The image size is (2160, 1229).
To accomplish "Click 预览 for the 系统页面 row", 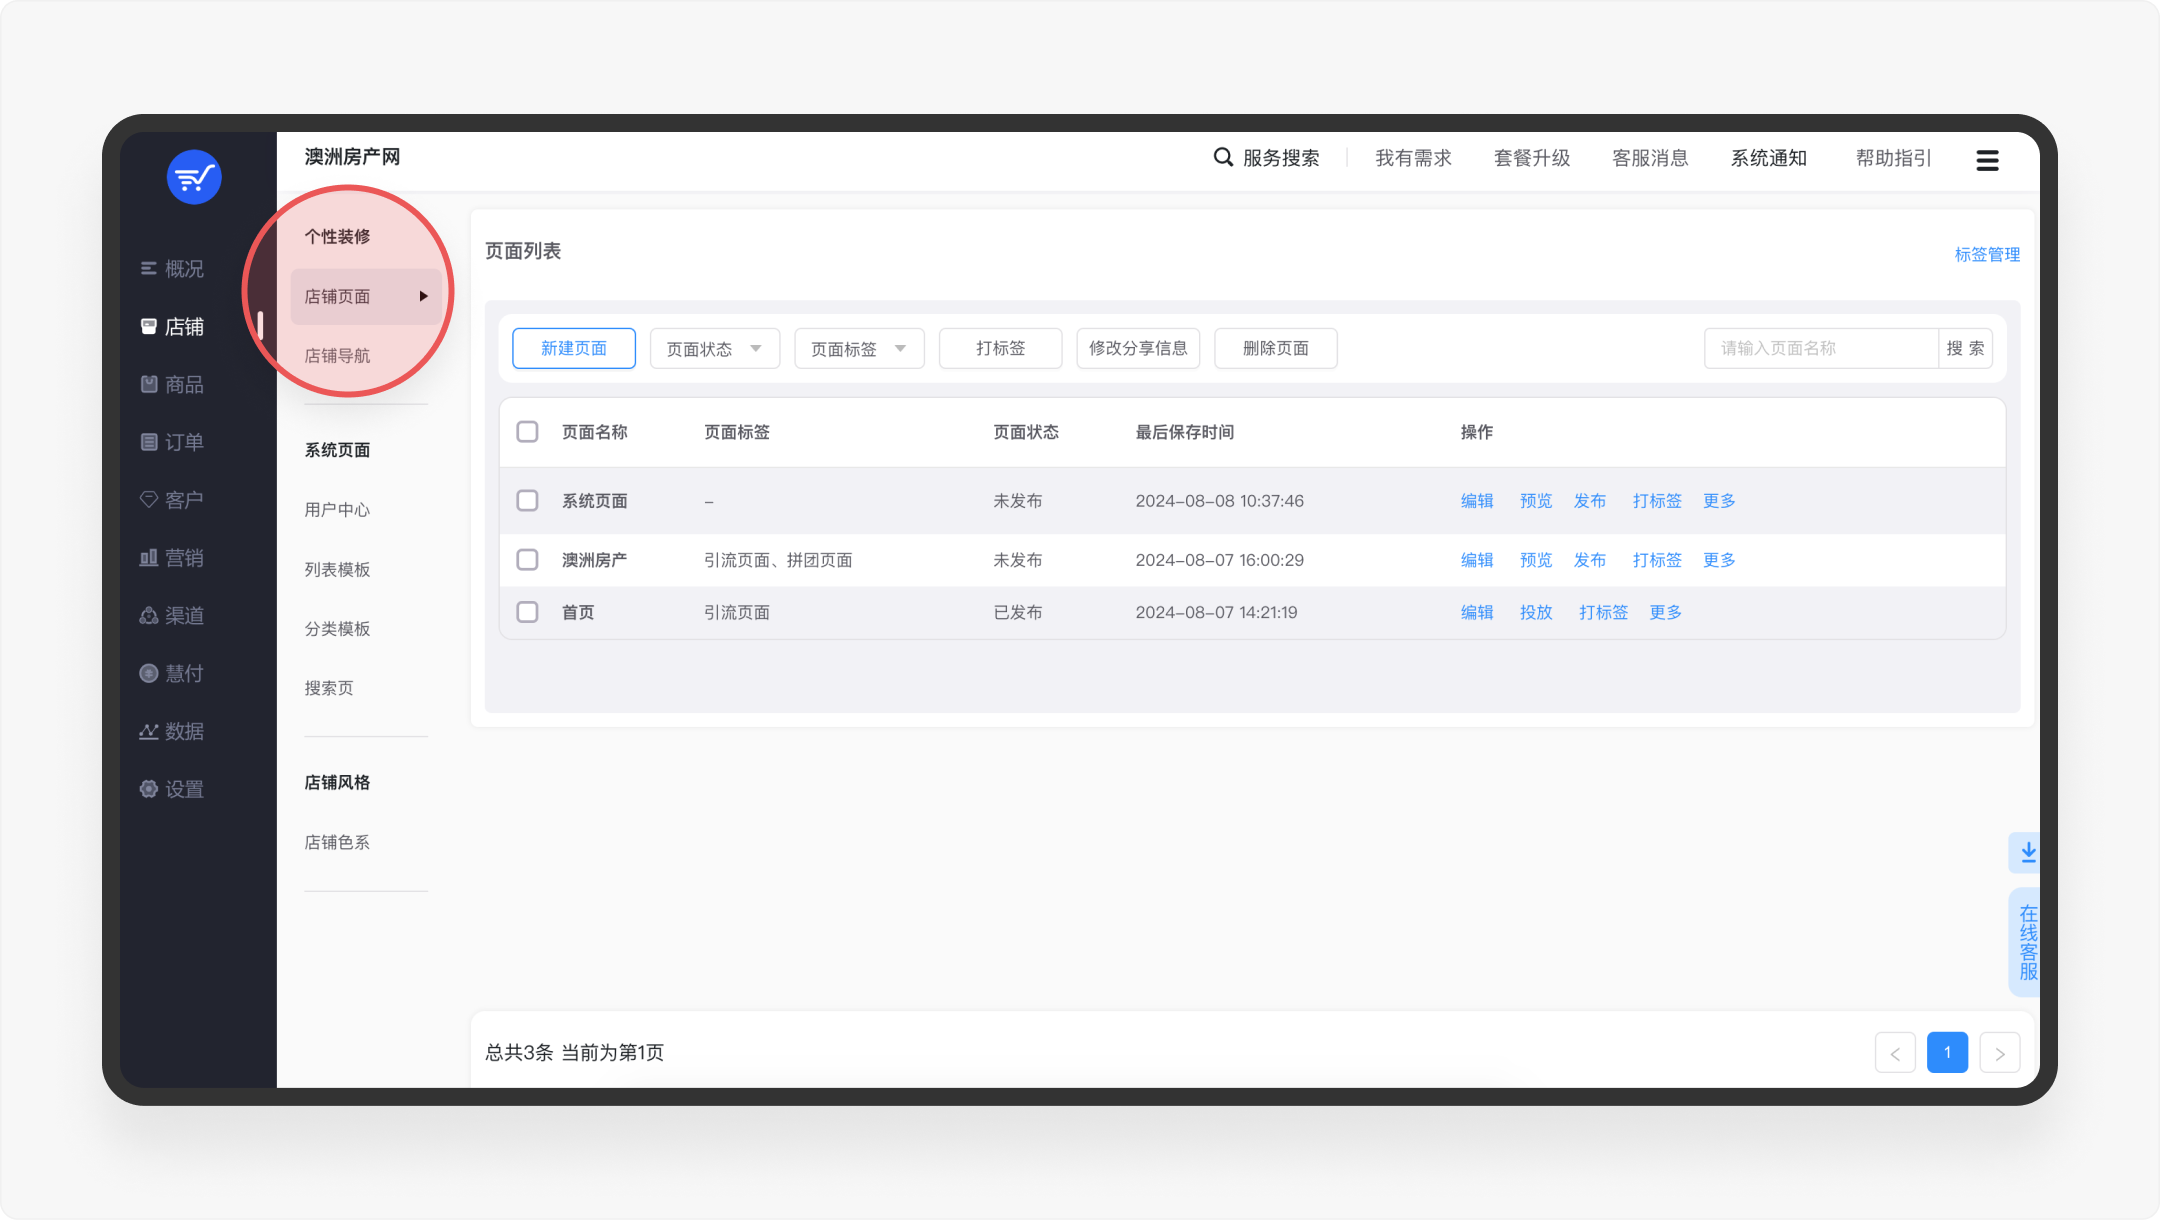I will (1536, 500).
